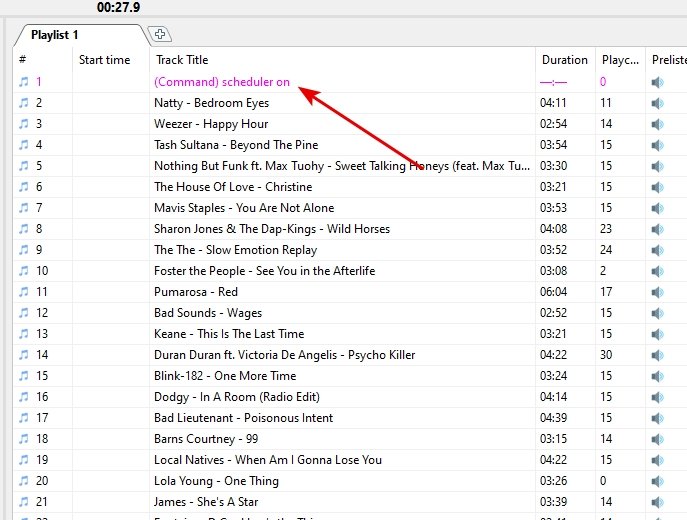The height and width of the screenshot is (520, 687).
Task: Click music note icon beside track 14
Action: 24,355
